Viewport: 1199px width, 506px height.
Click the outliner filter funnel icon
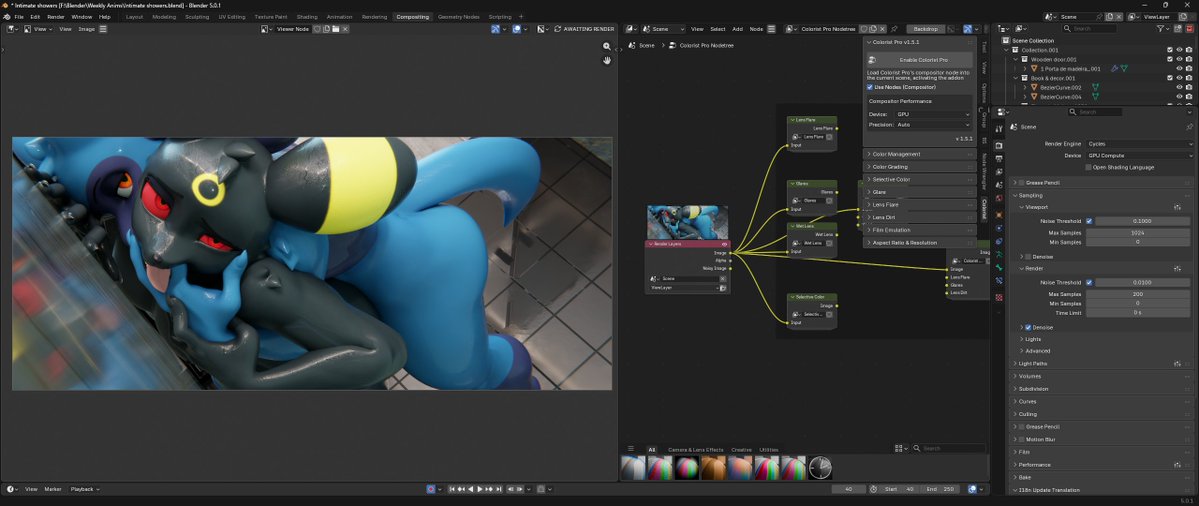(x=1161, y=28)
